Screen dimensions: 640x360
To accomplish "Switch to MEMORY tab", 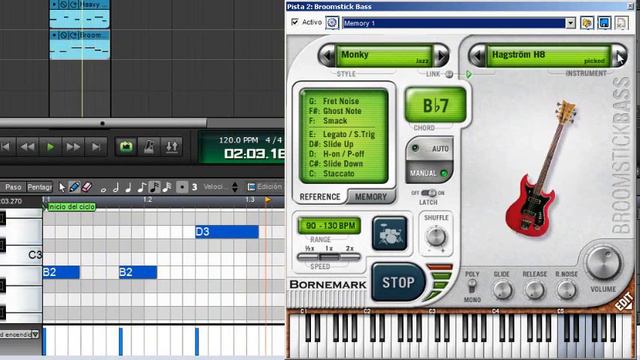I will 371,197.
